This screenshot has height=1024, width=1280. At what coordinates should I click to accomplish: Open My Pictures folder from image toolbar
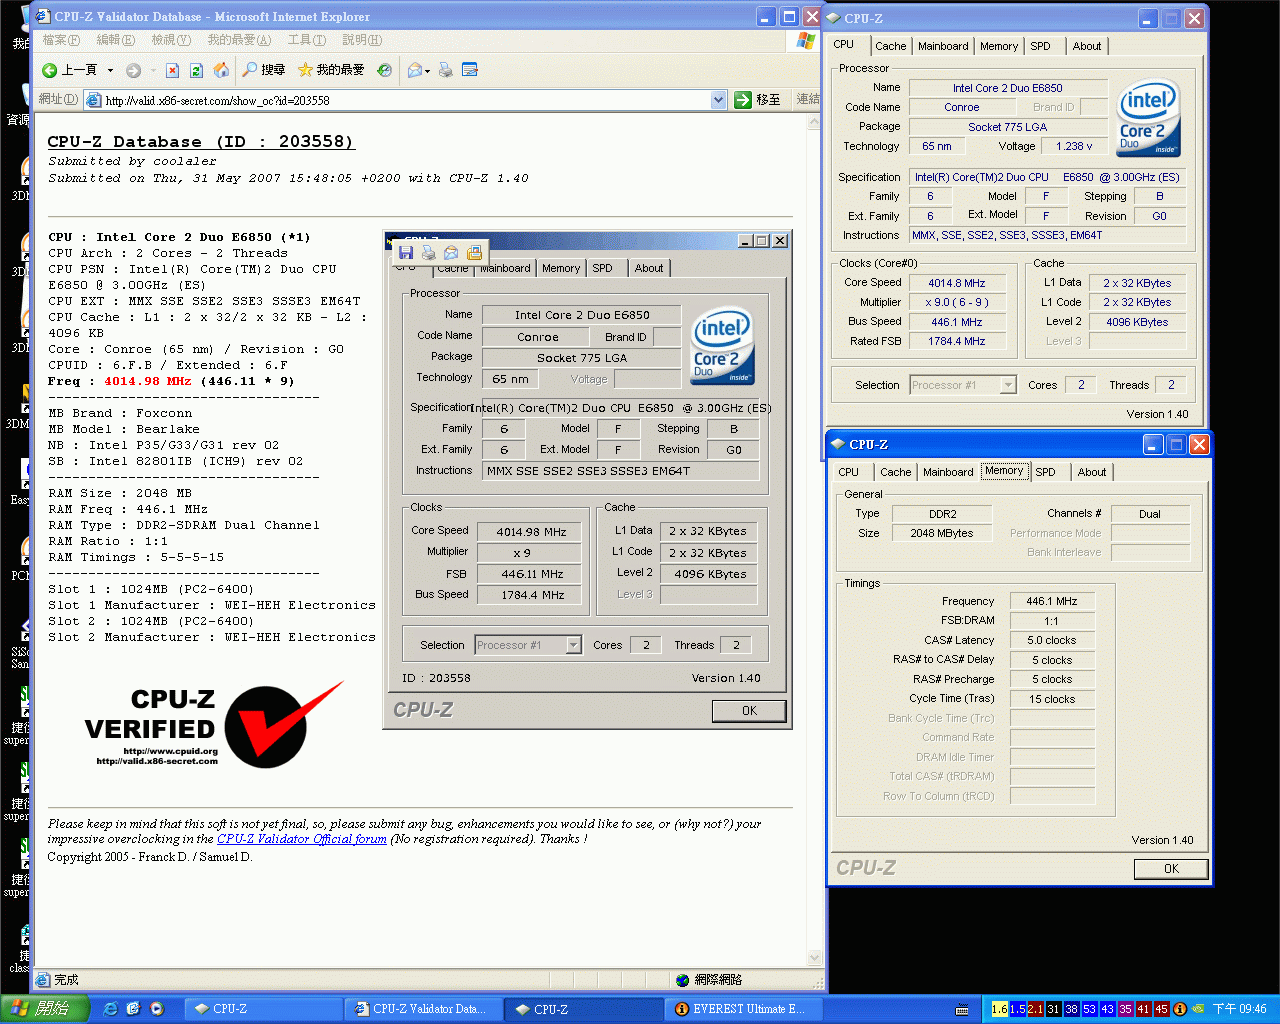point(474,253)
